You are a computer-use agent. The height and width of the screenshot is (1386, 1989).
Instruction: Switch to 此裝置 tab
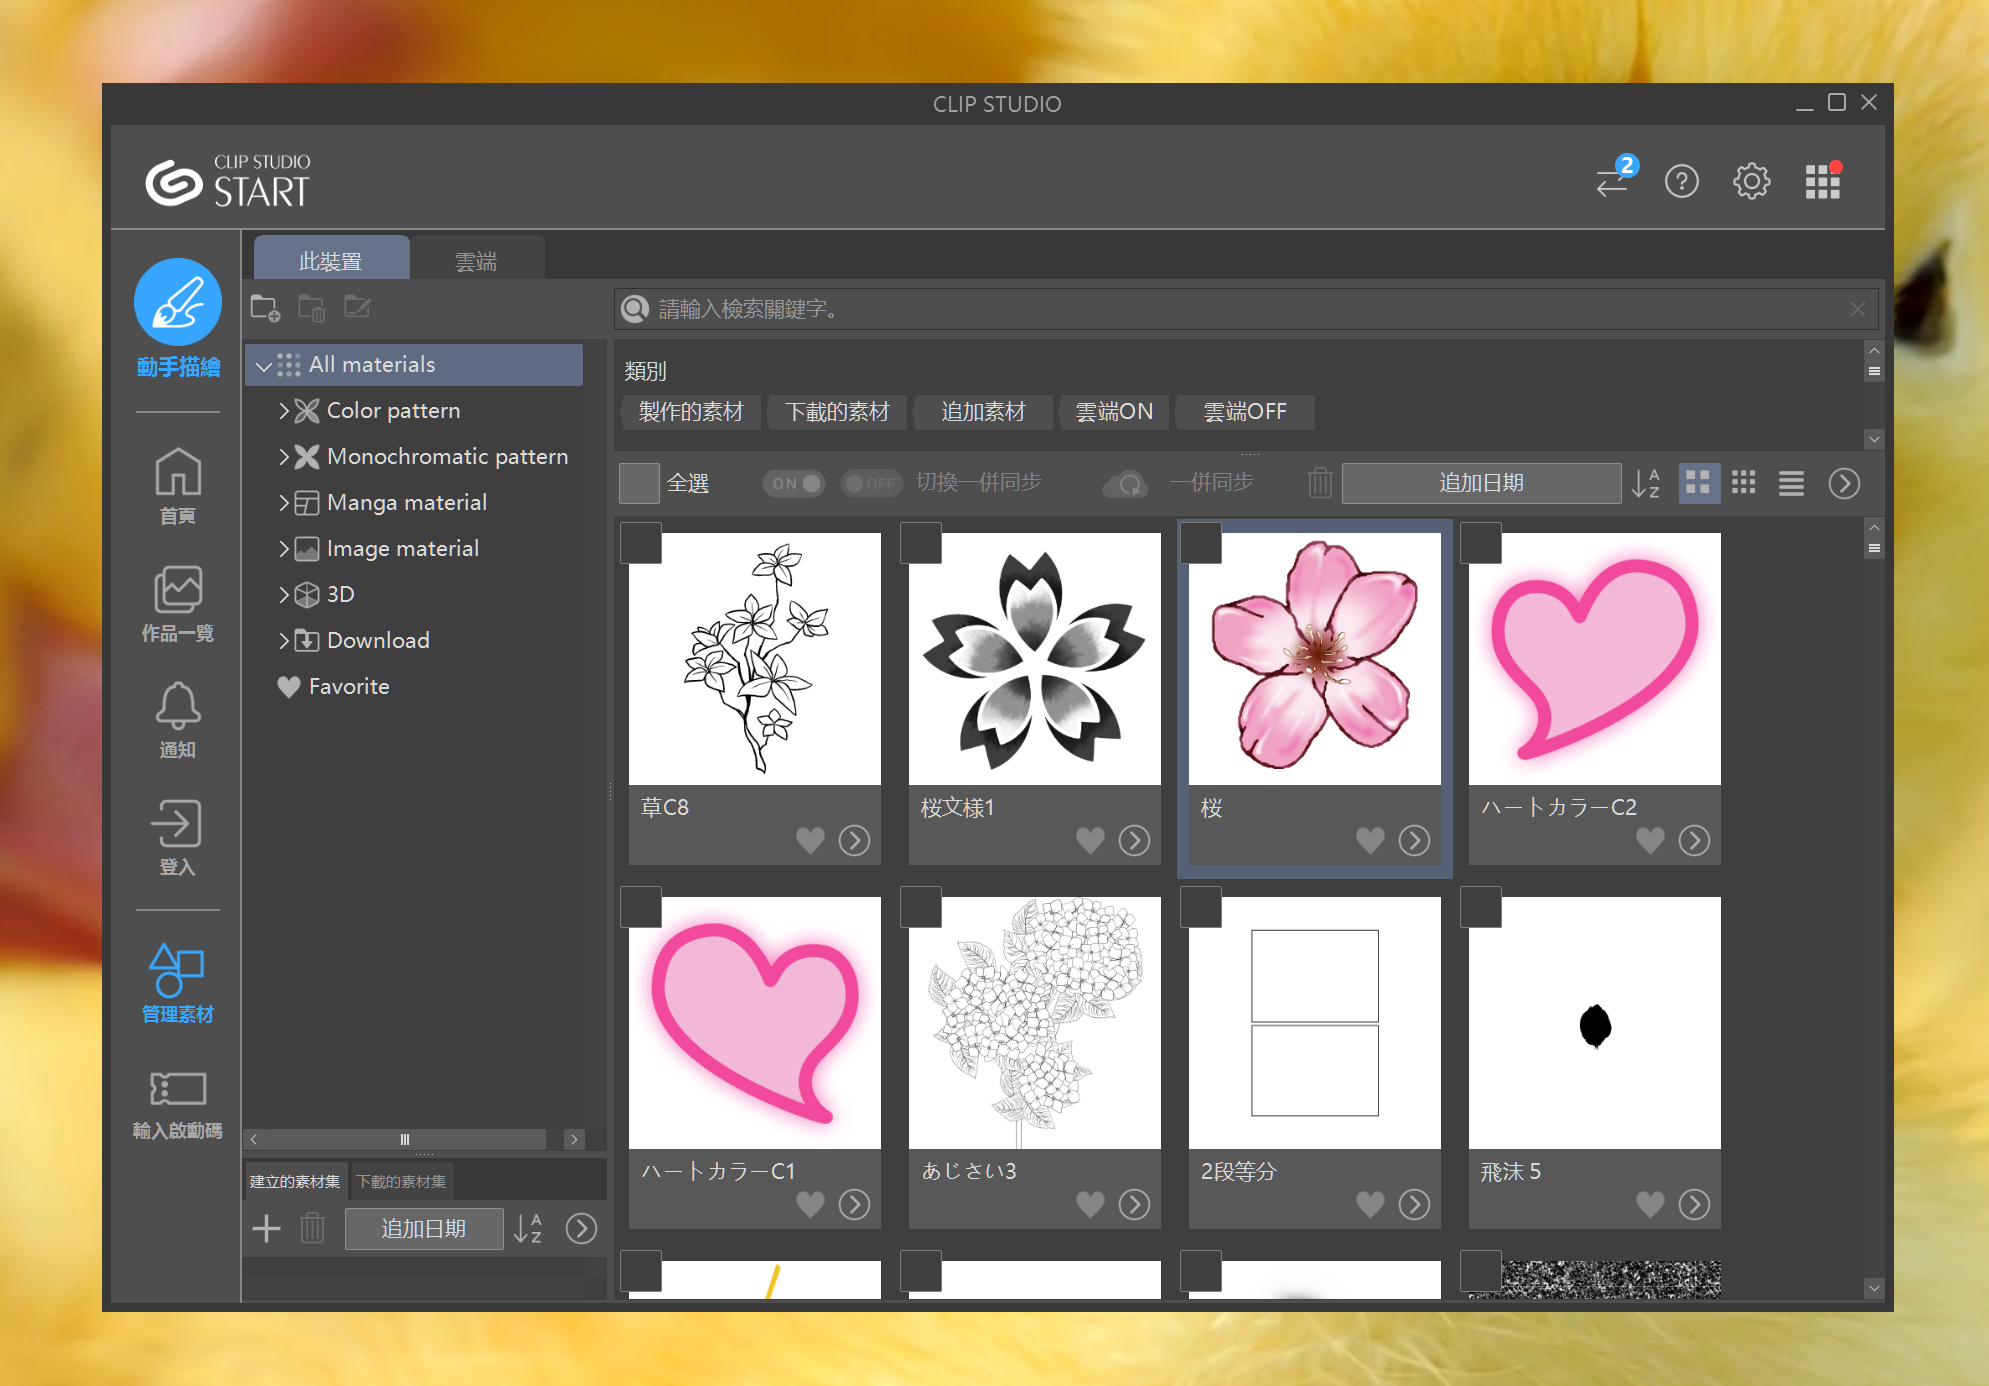pos(331,260)
